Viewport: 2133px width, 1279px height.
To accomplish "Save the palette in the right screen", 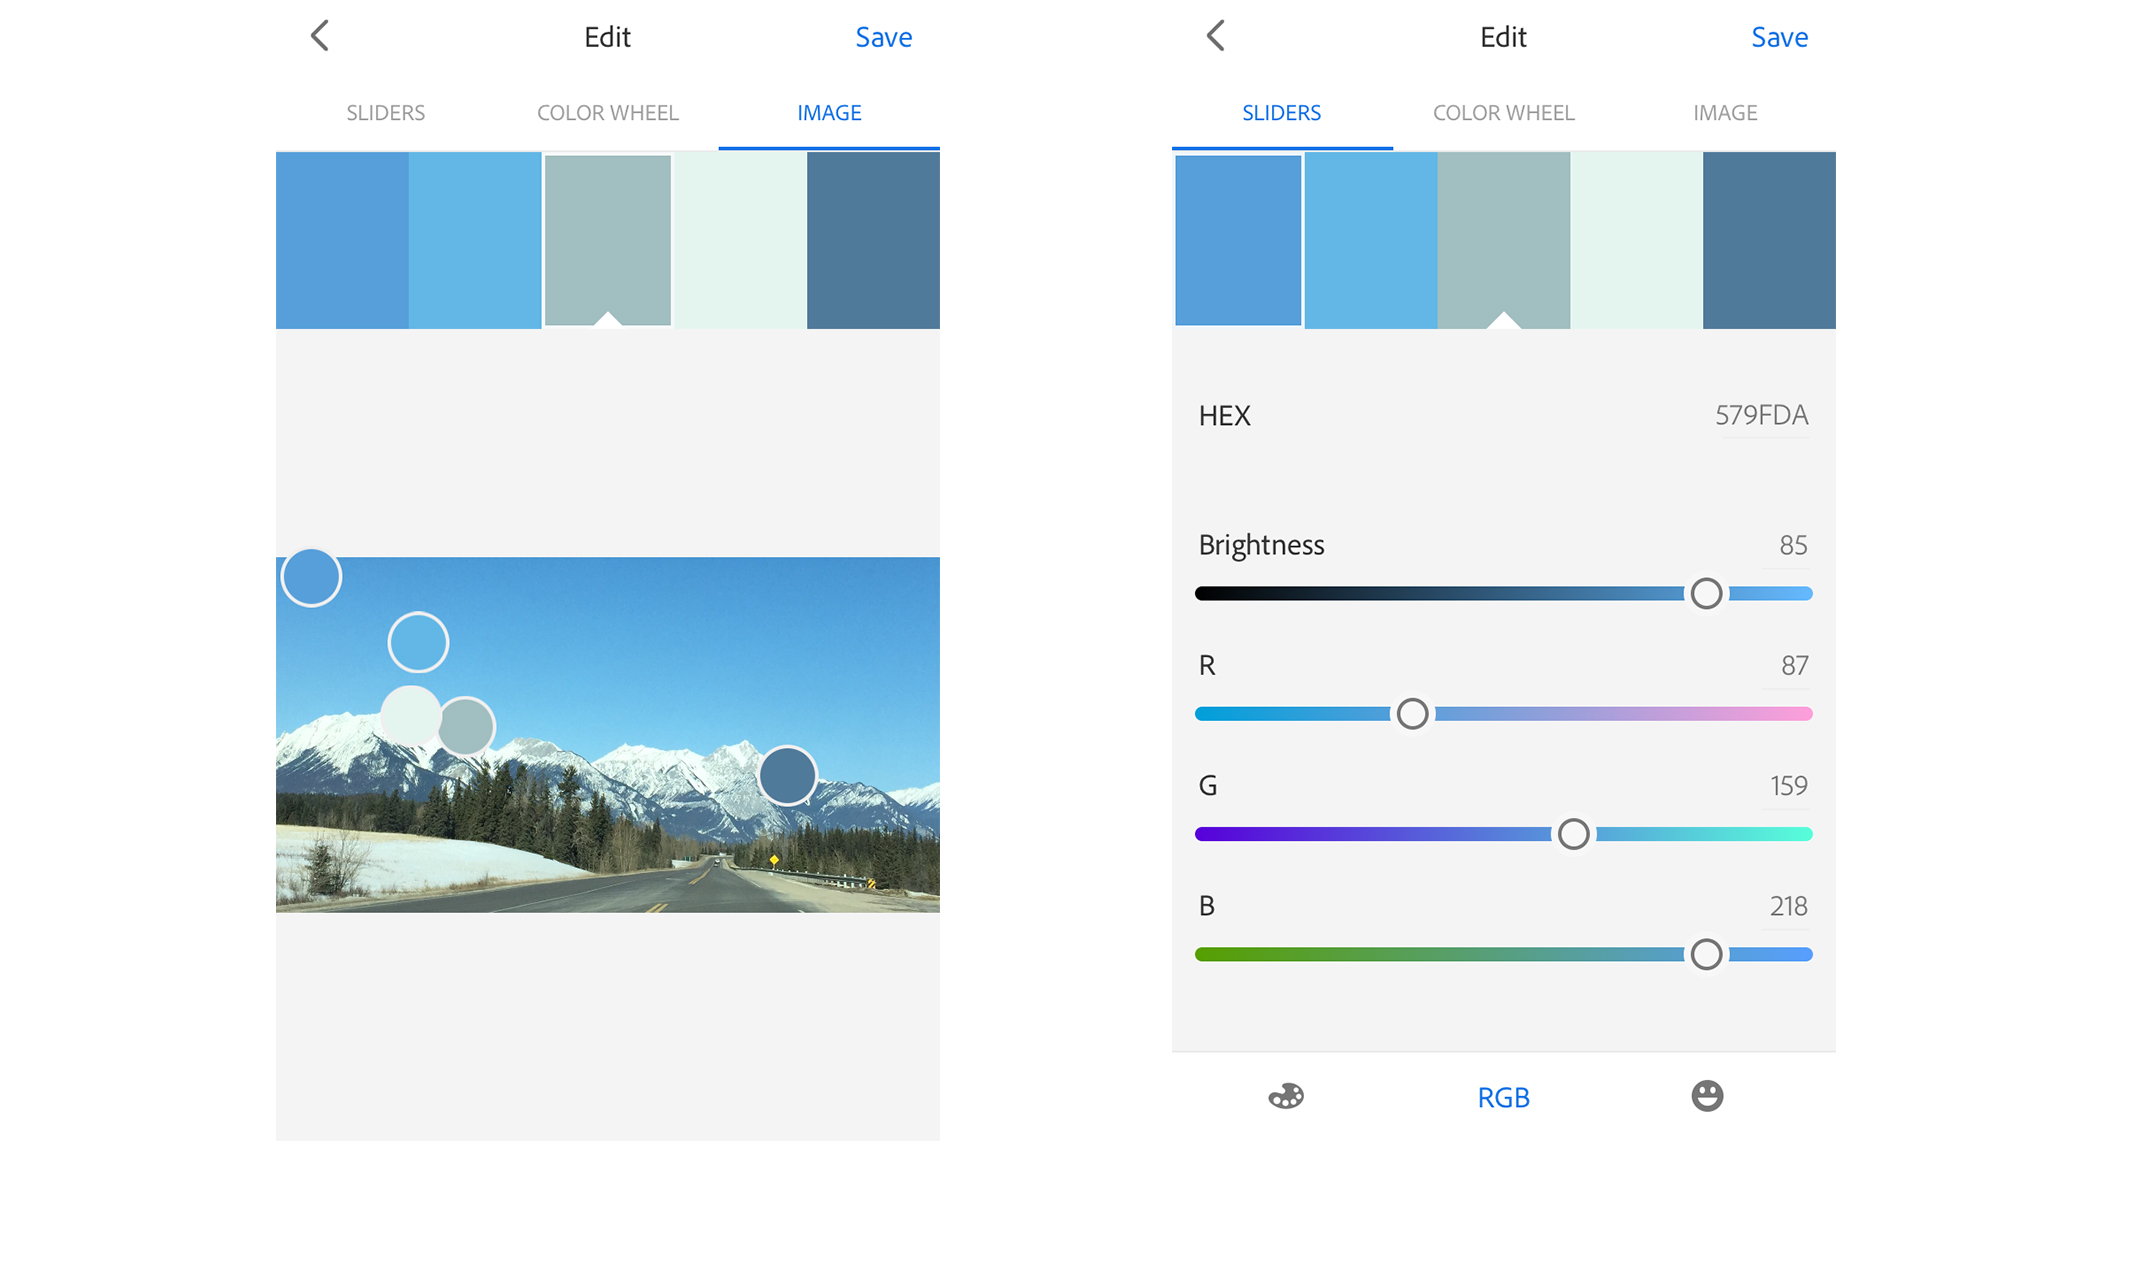I will 1779,37.
